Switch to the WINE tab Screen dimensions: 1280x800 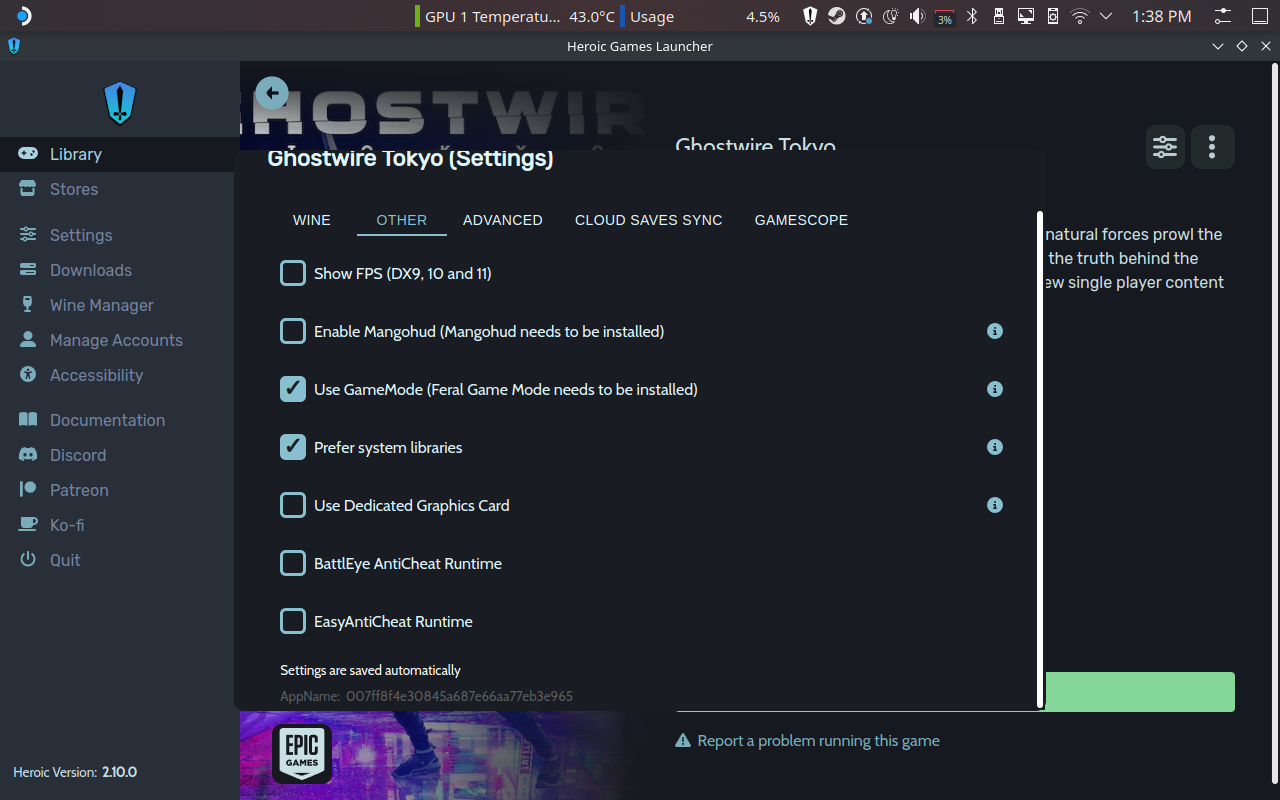(312, 220)
